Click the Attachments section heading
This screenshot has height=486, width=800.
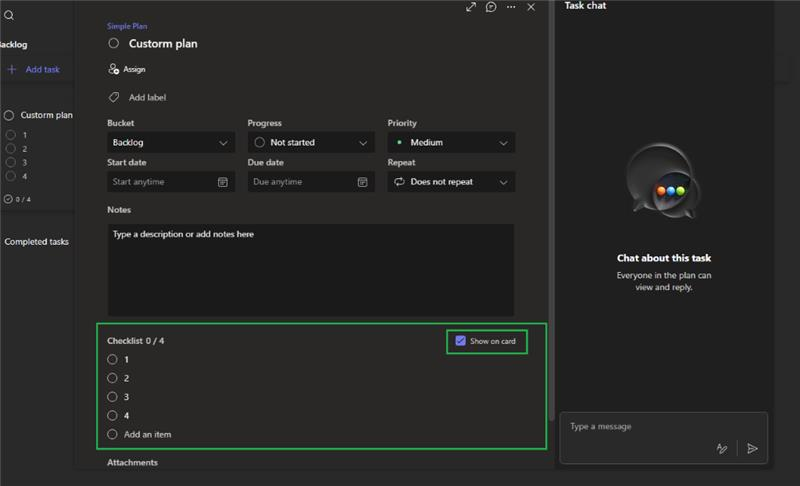[132, 463]
